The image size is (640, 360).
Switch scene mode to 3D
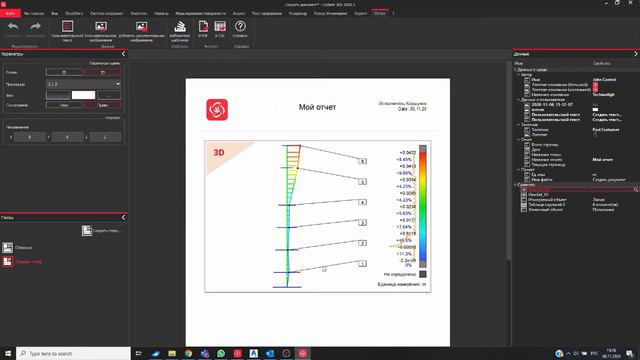click(103, 72)
